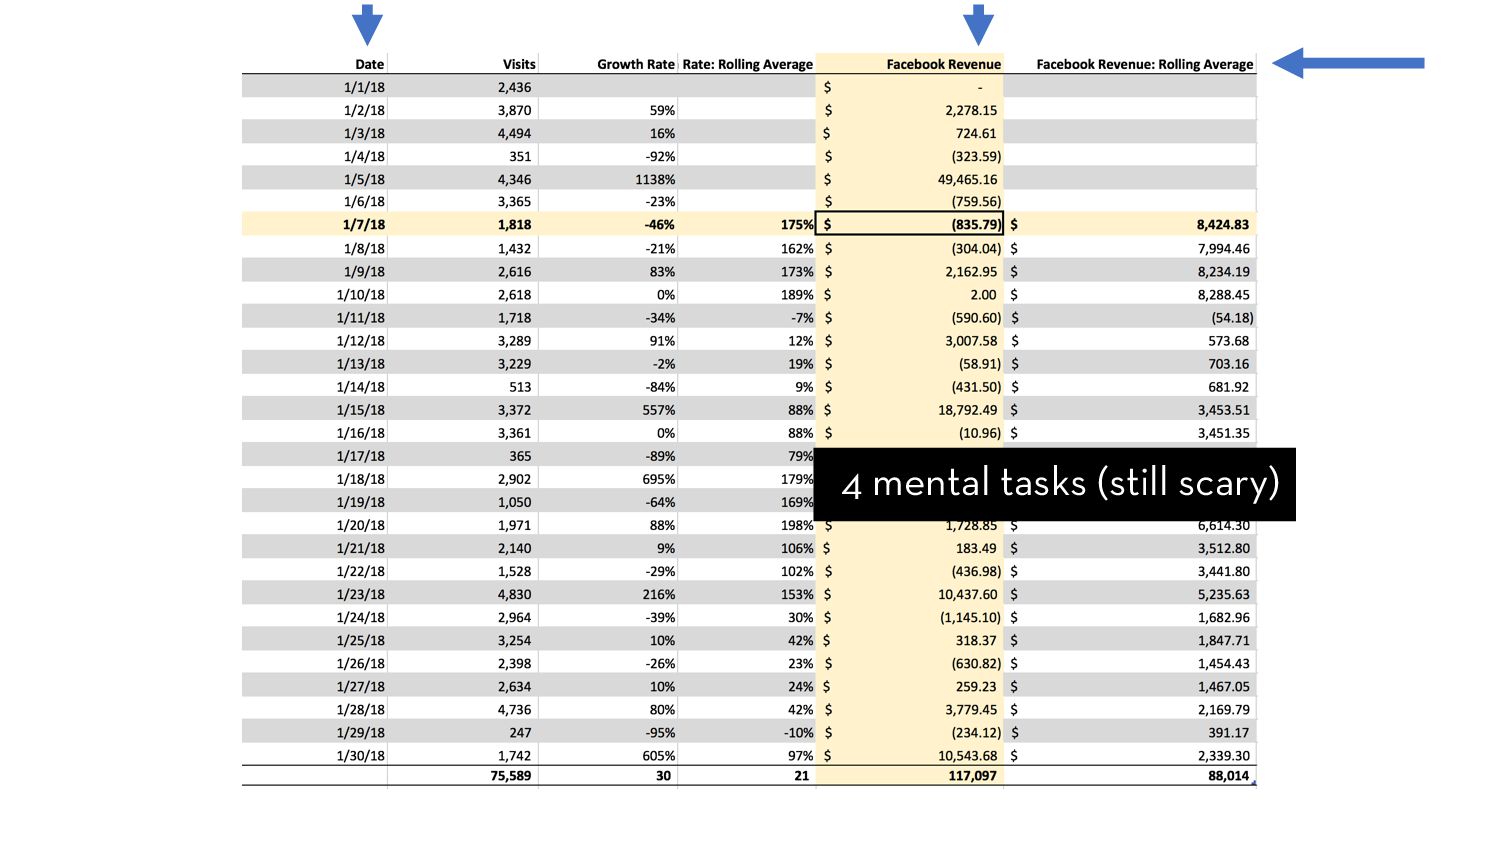Screen dimensions: 1500x844
Task: Select the 59% growth rate cell
Action: click(x=662, y=110)
